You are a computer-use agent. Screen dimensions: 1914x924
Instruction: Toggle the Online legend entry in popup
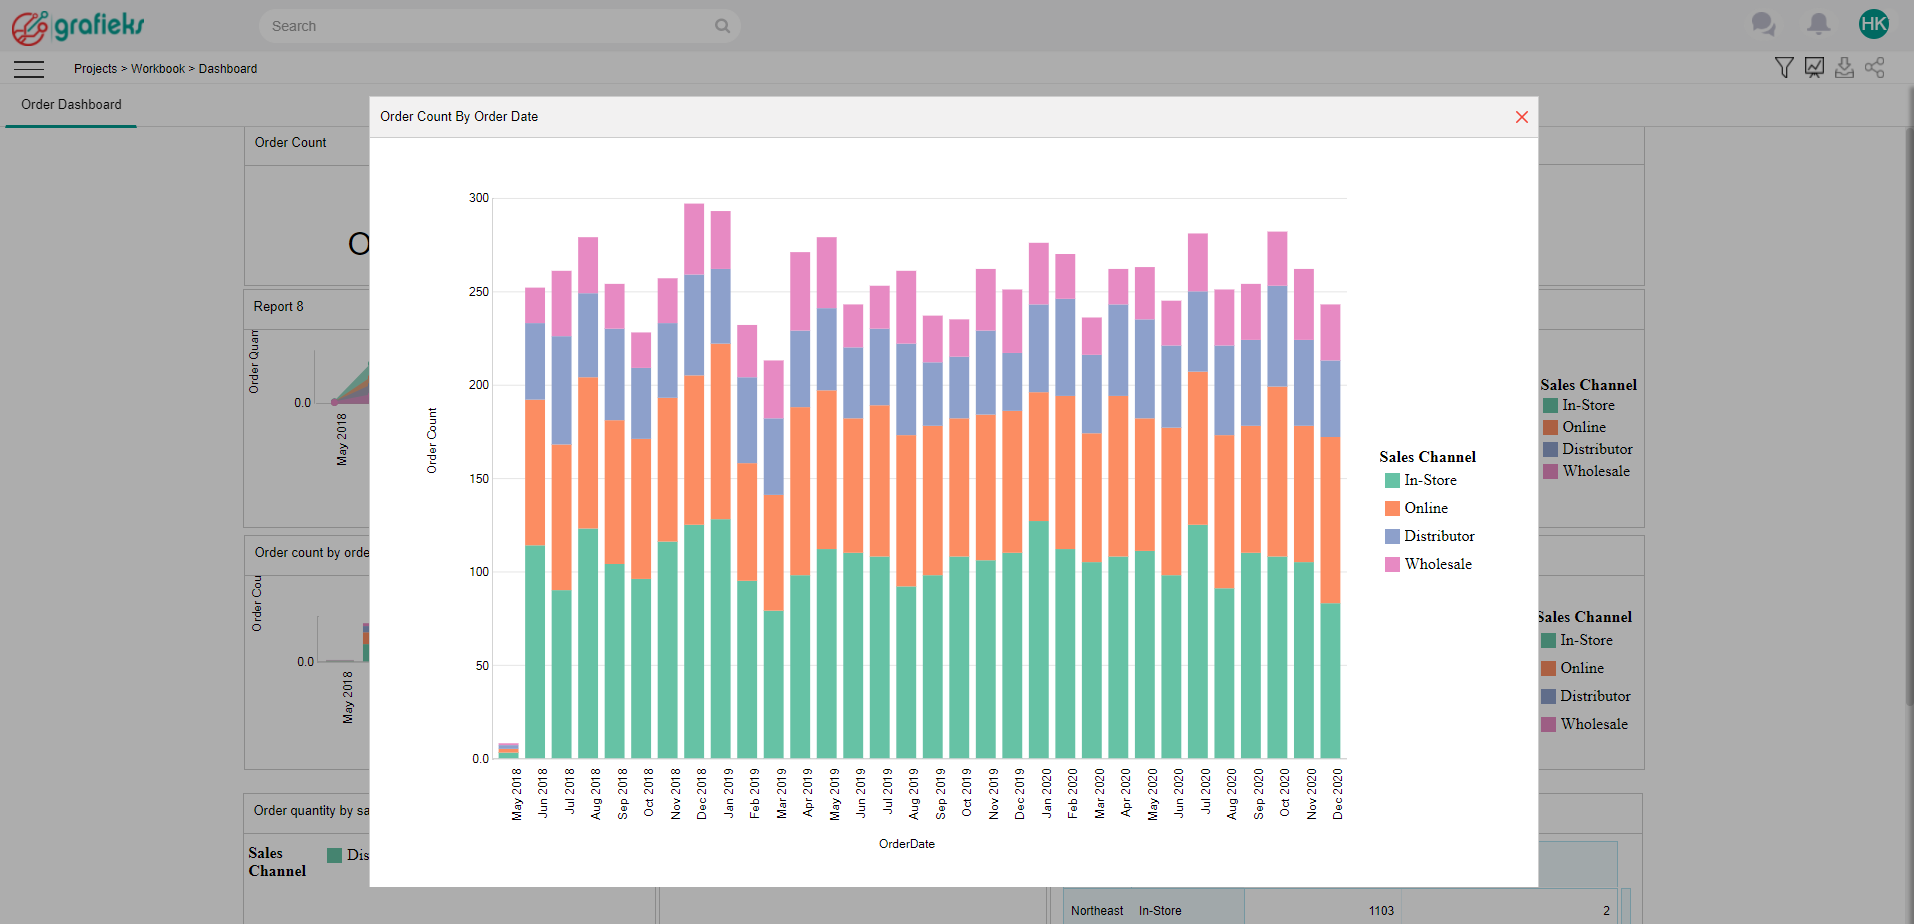coord(1425,508)
